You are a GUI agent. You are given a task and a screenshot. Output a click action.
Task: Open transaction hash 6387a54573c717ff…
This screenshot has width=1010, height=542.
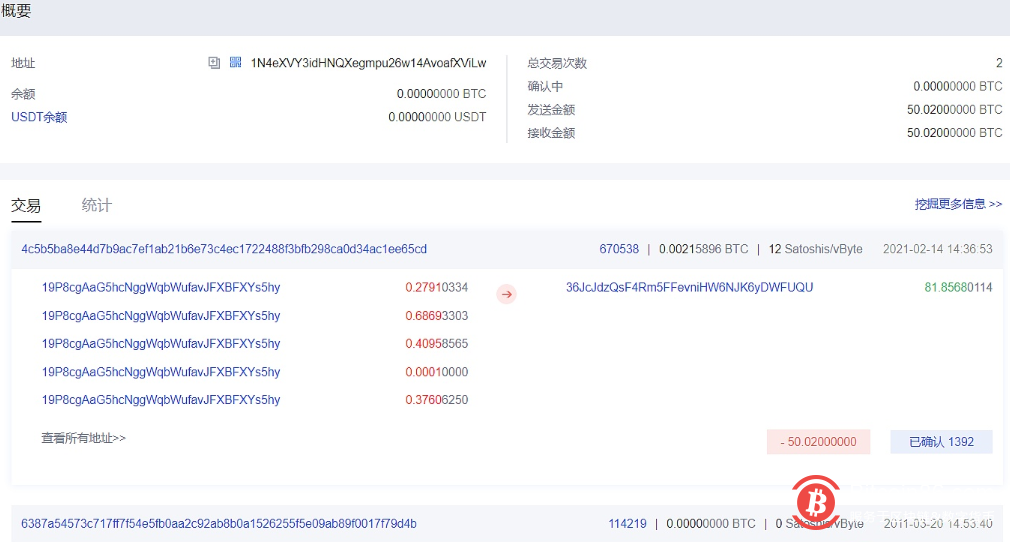(x=219, y=524)
